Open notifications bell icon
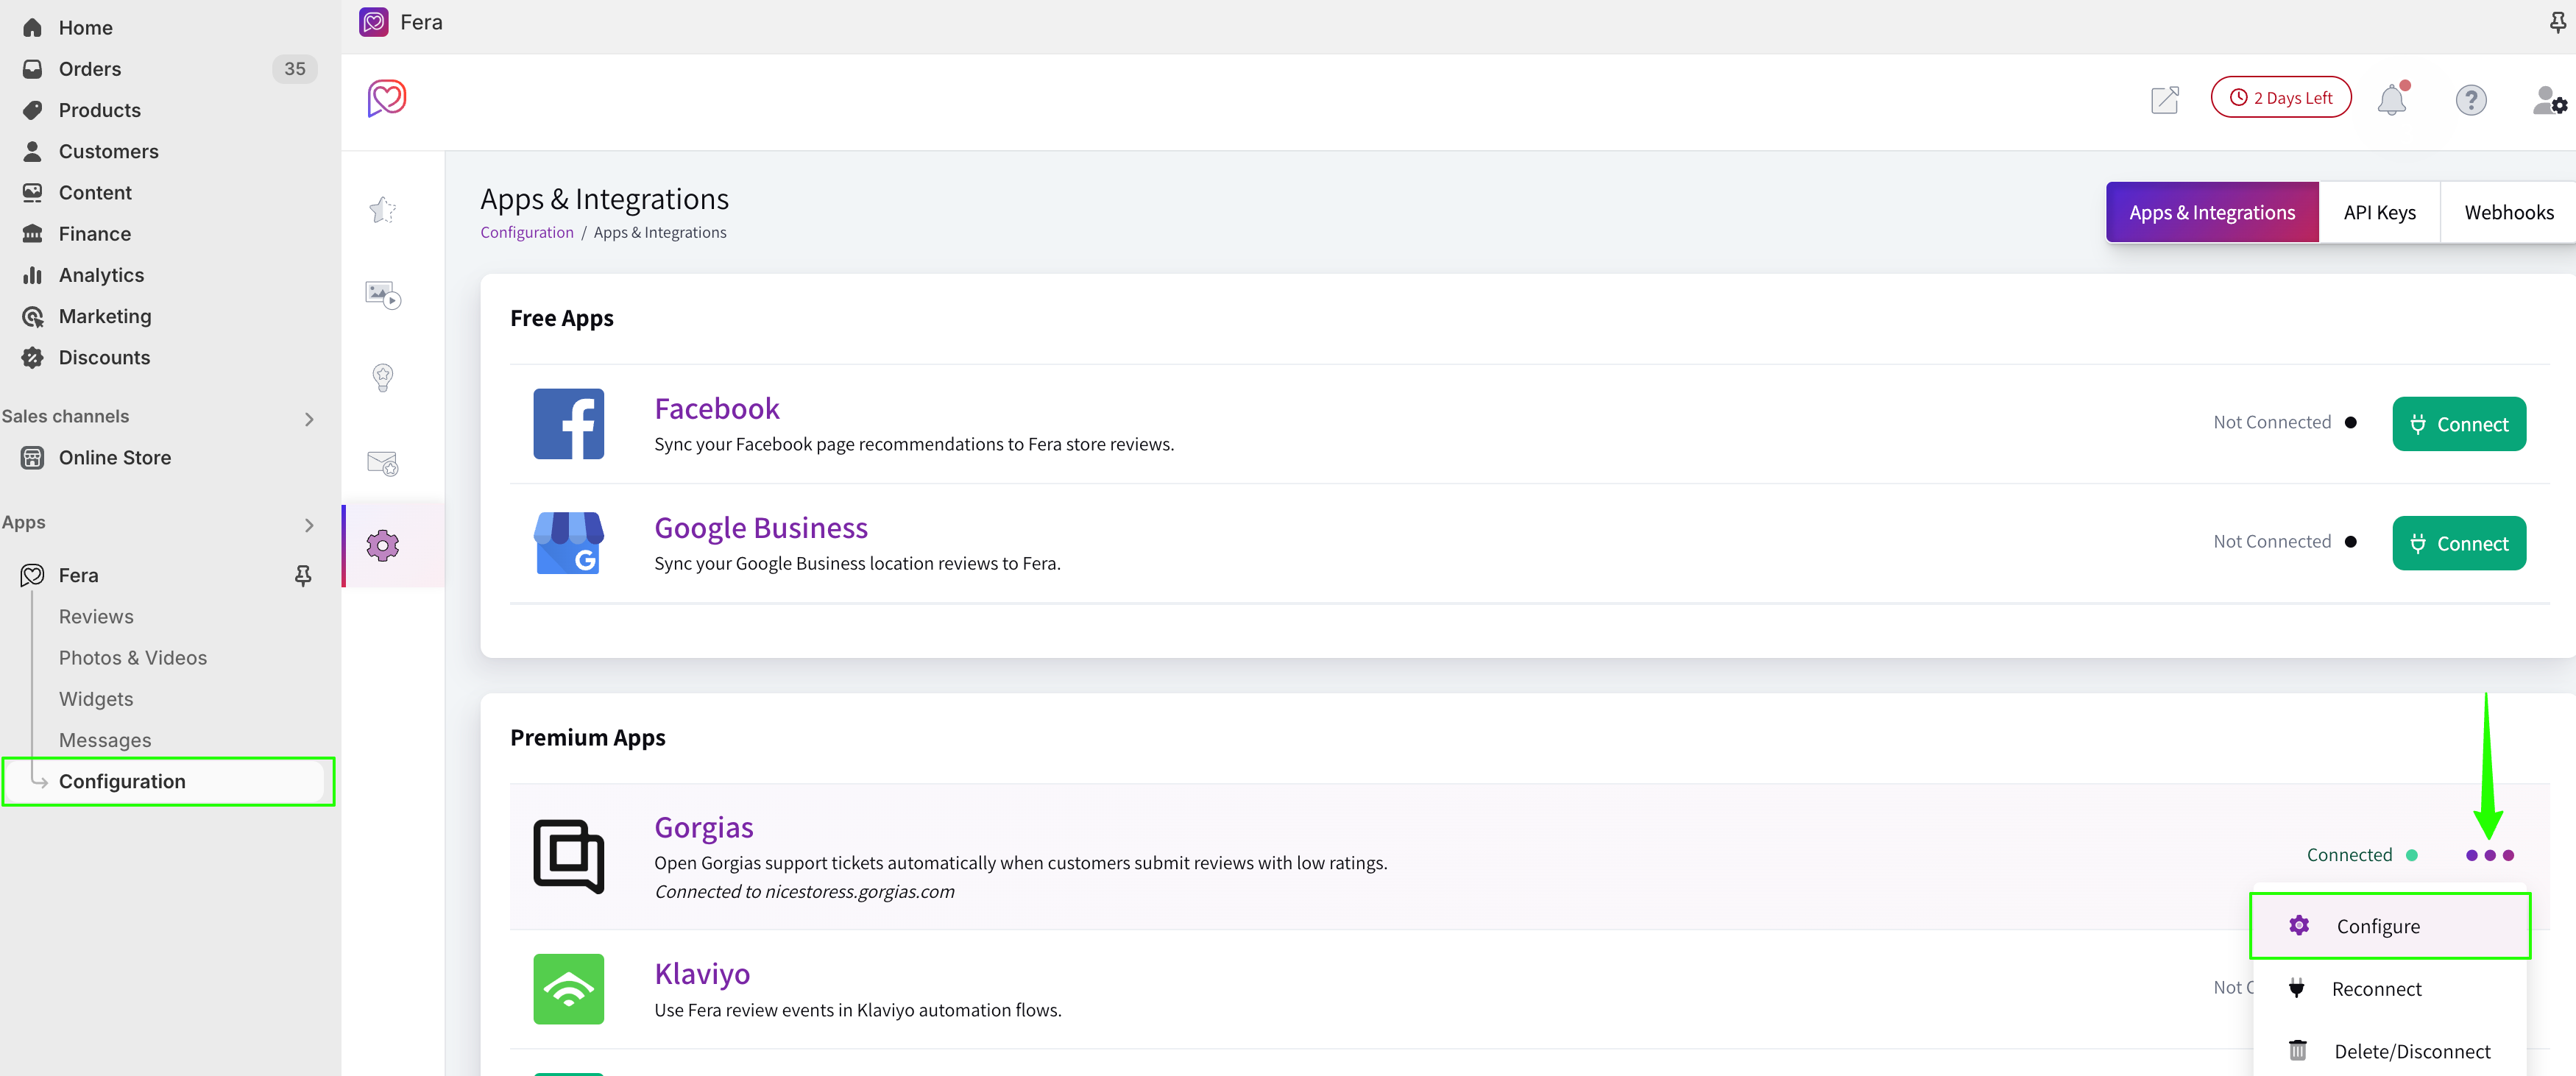The image size is (2576, 1076). [x=2393, y=99]
